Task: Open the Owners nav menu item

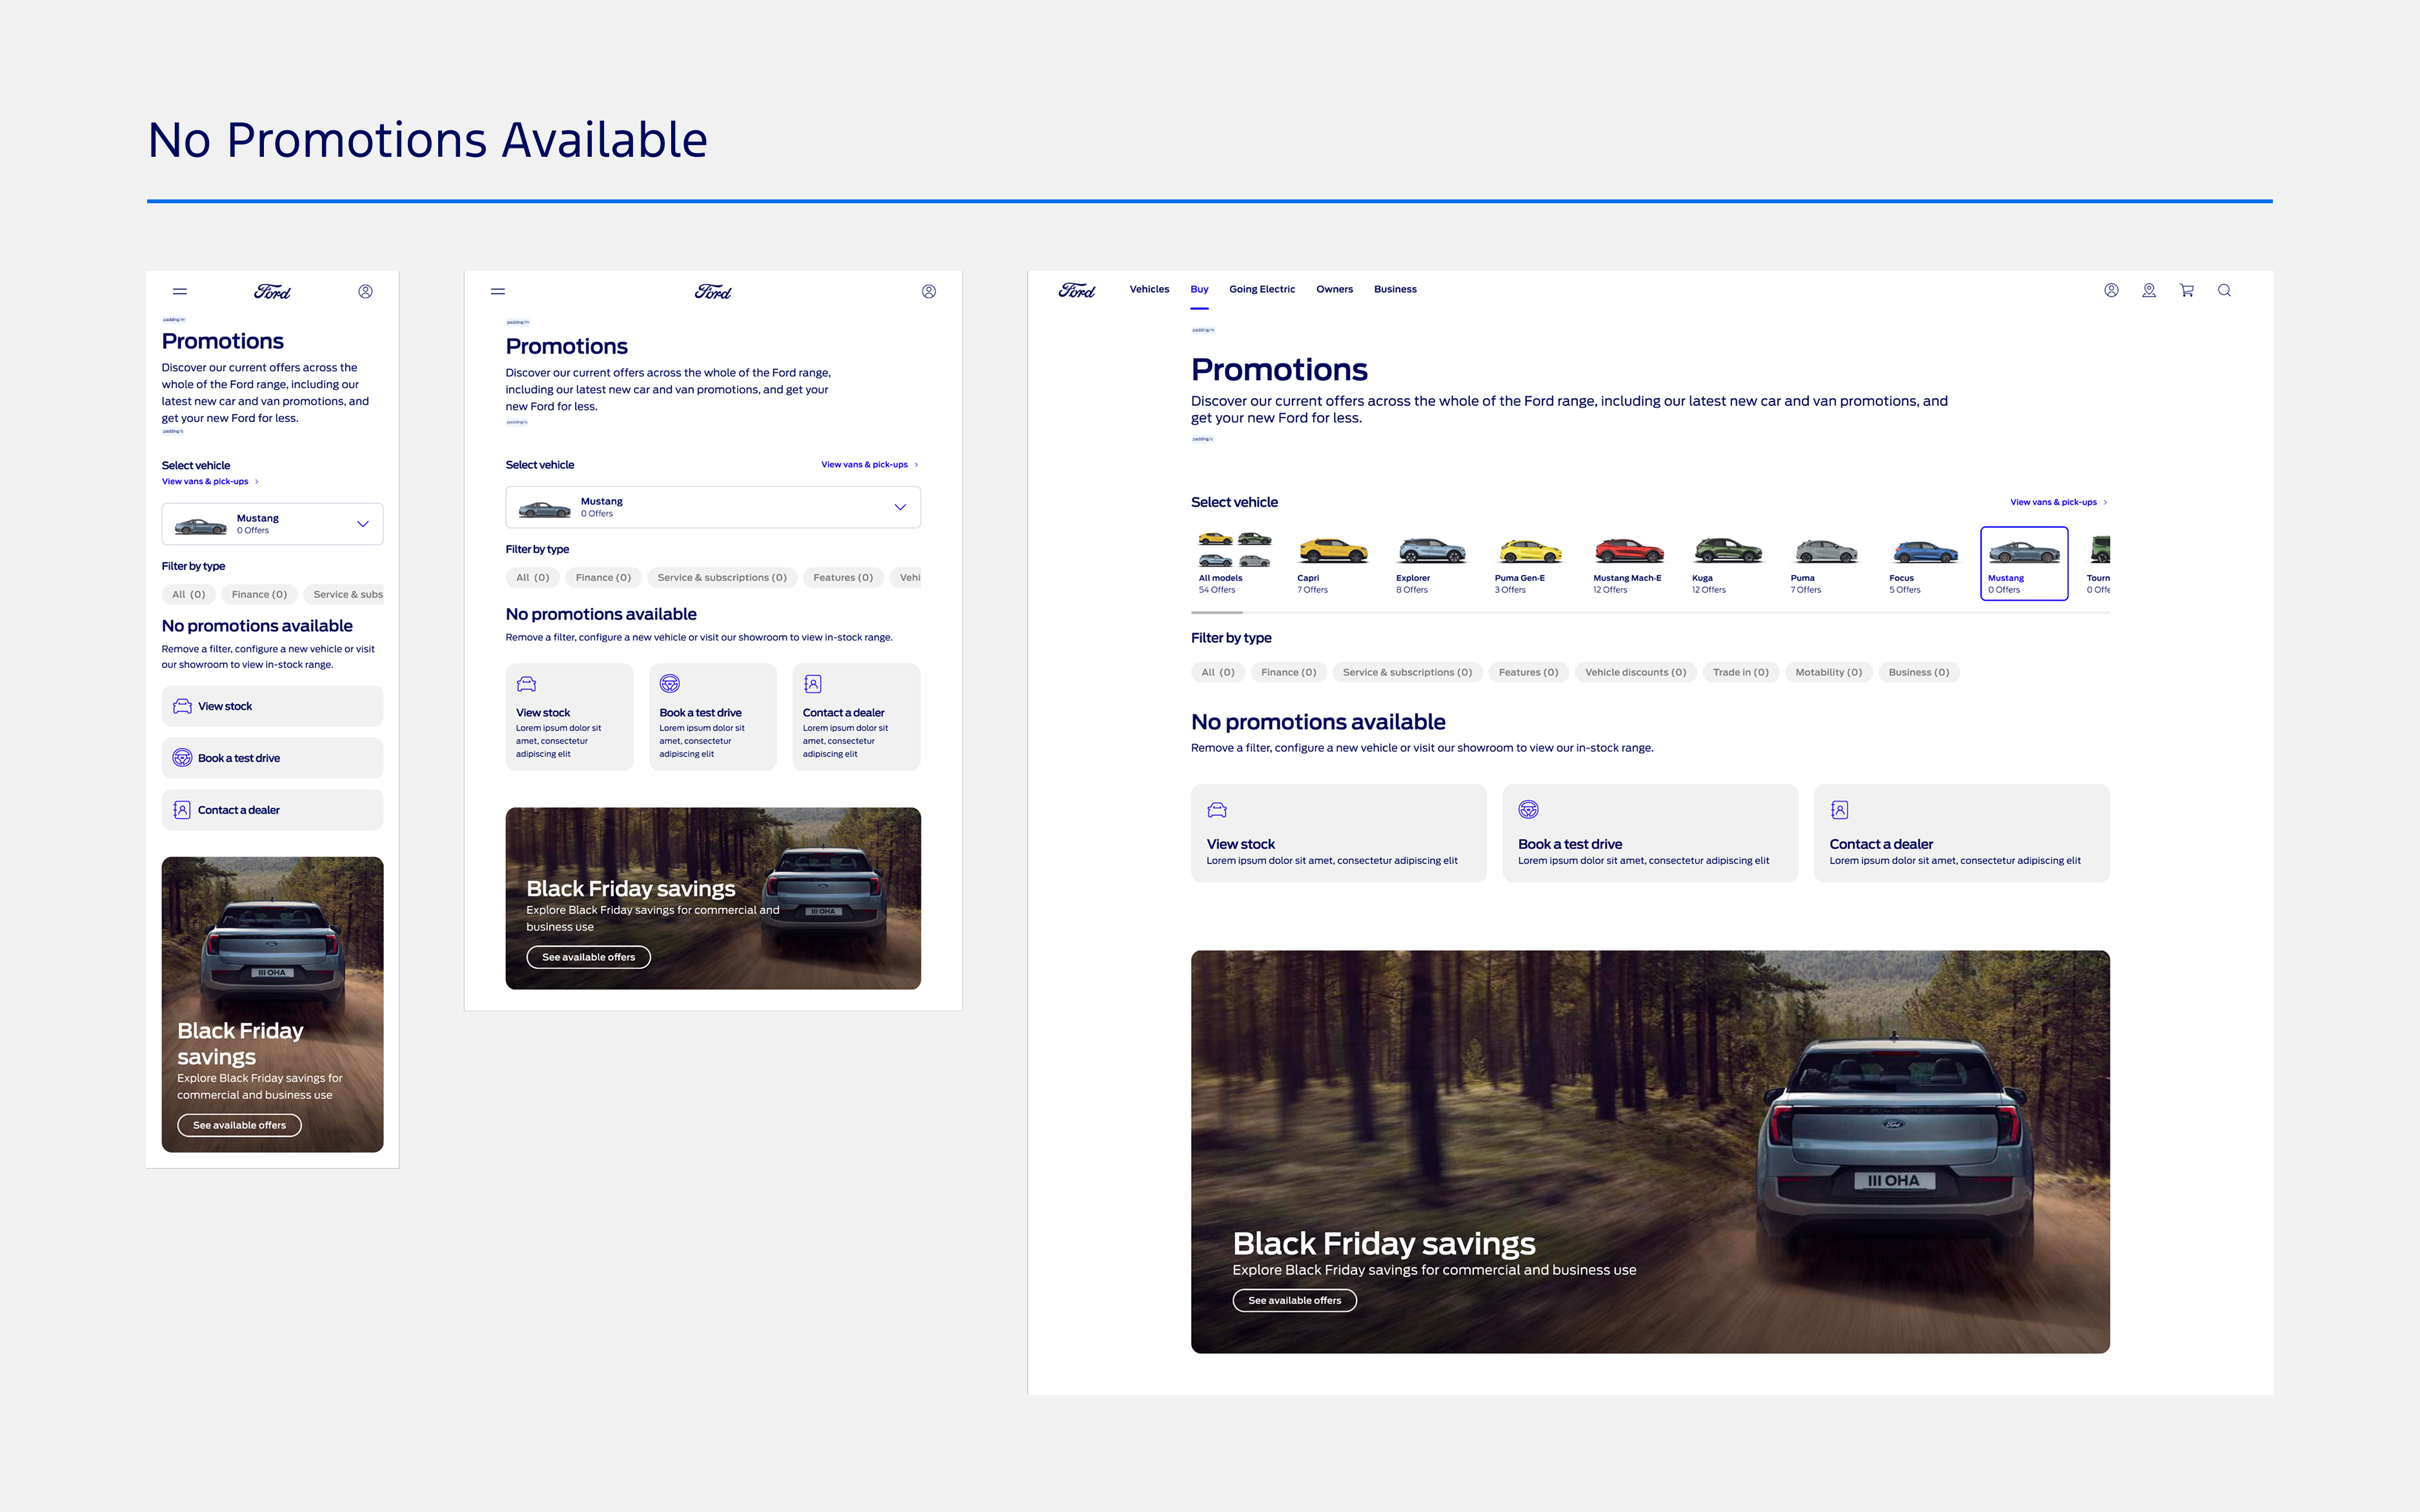Action: (x=1334, y=289)
